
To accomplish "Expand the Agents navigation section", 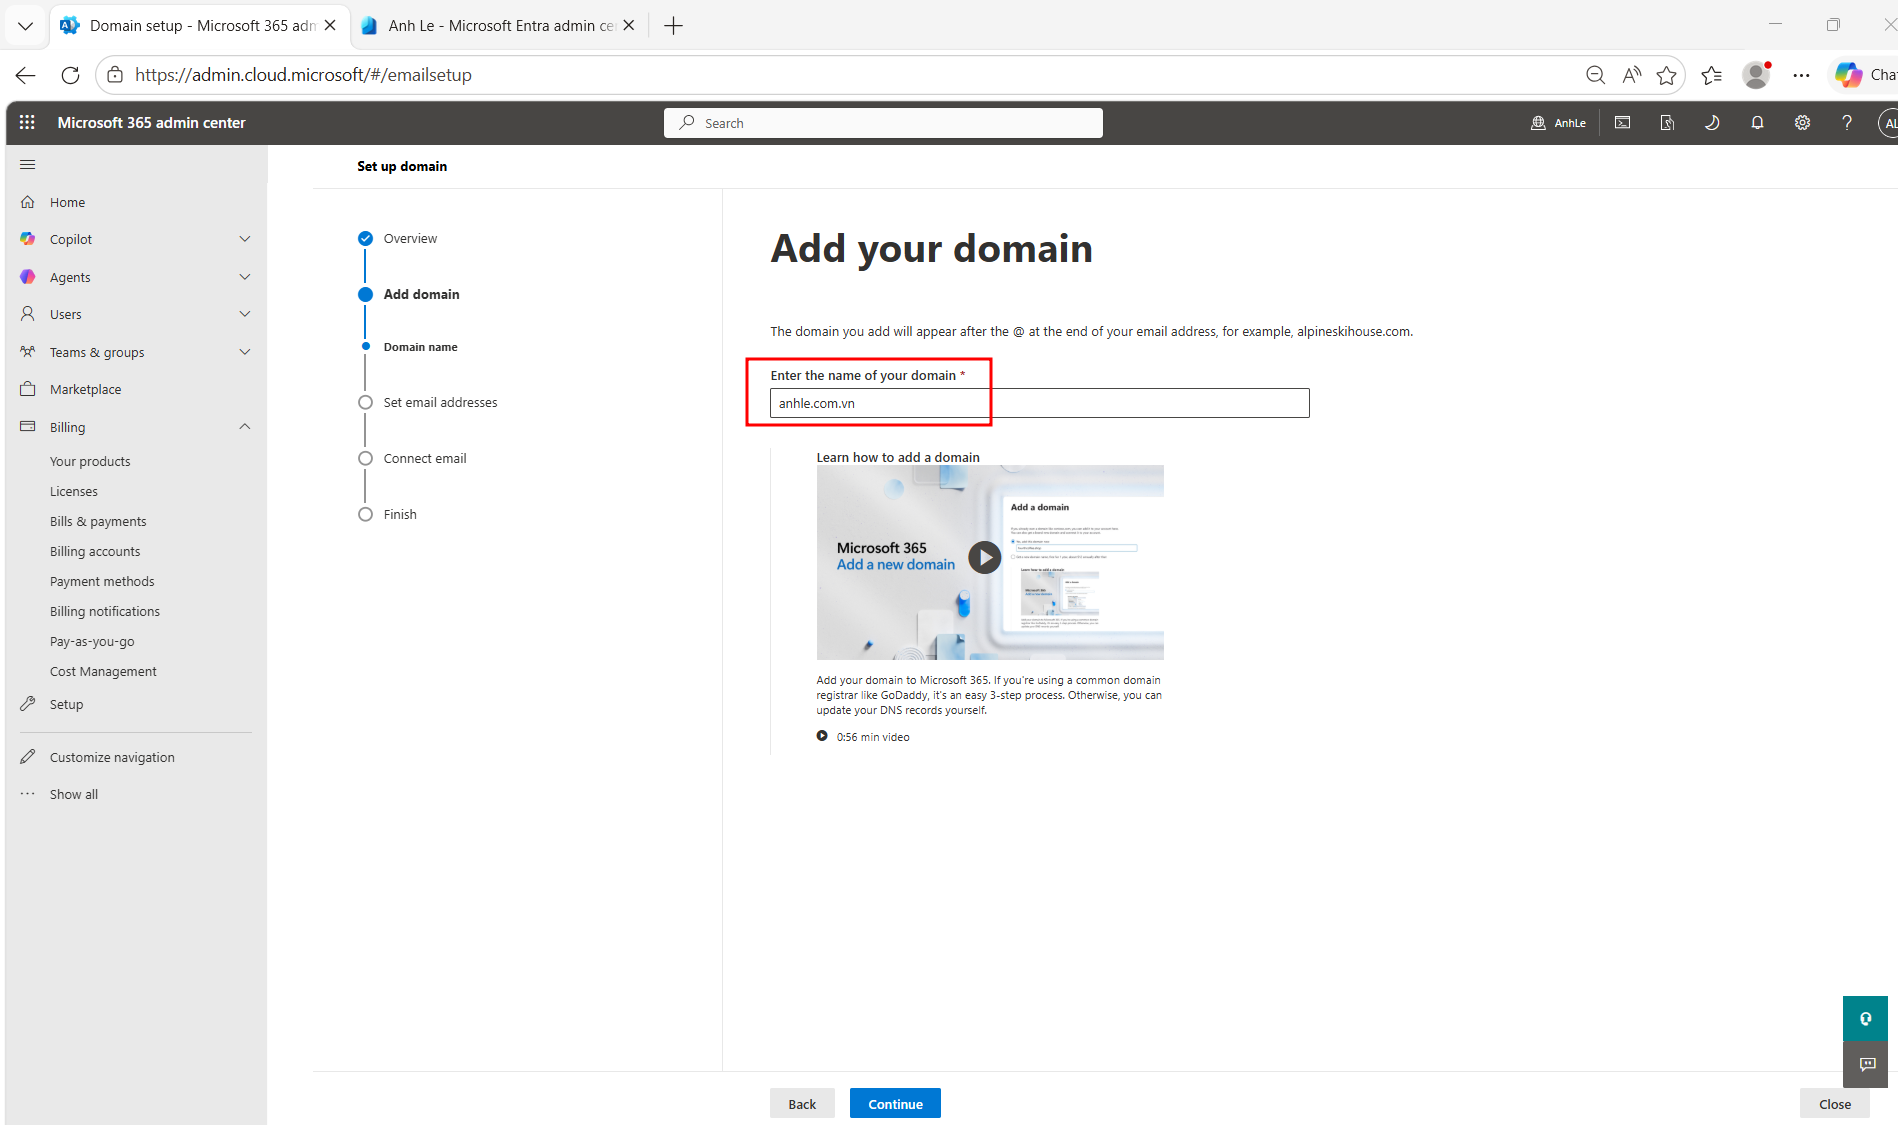I will click(245, 277).
